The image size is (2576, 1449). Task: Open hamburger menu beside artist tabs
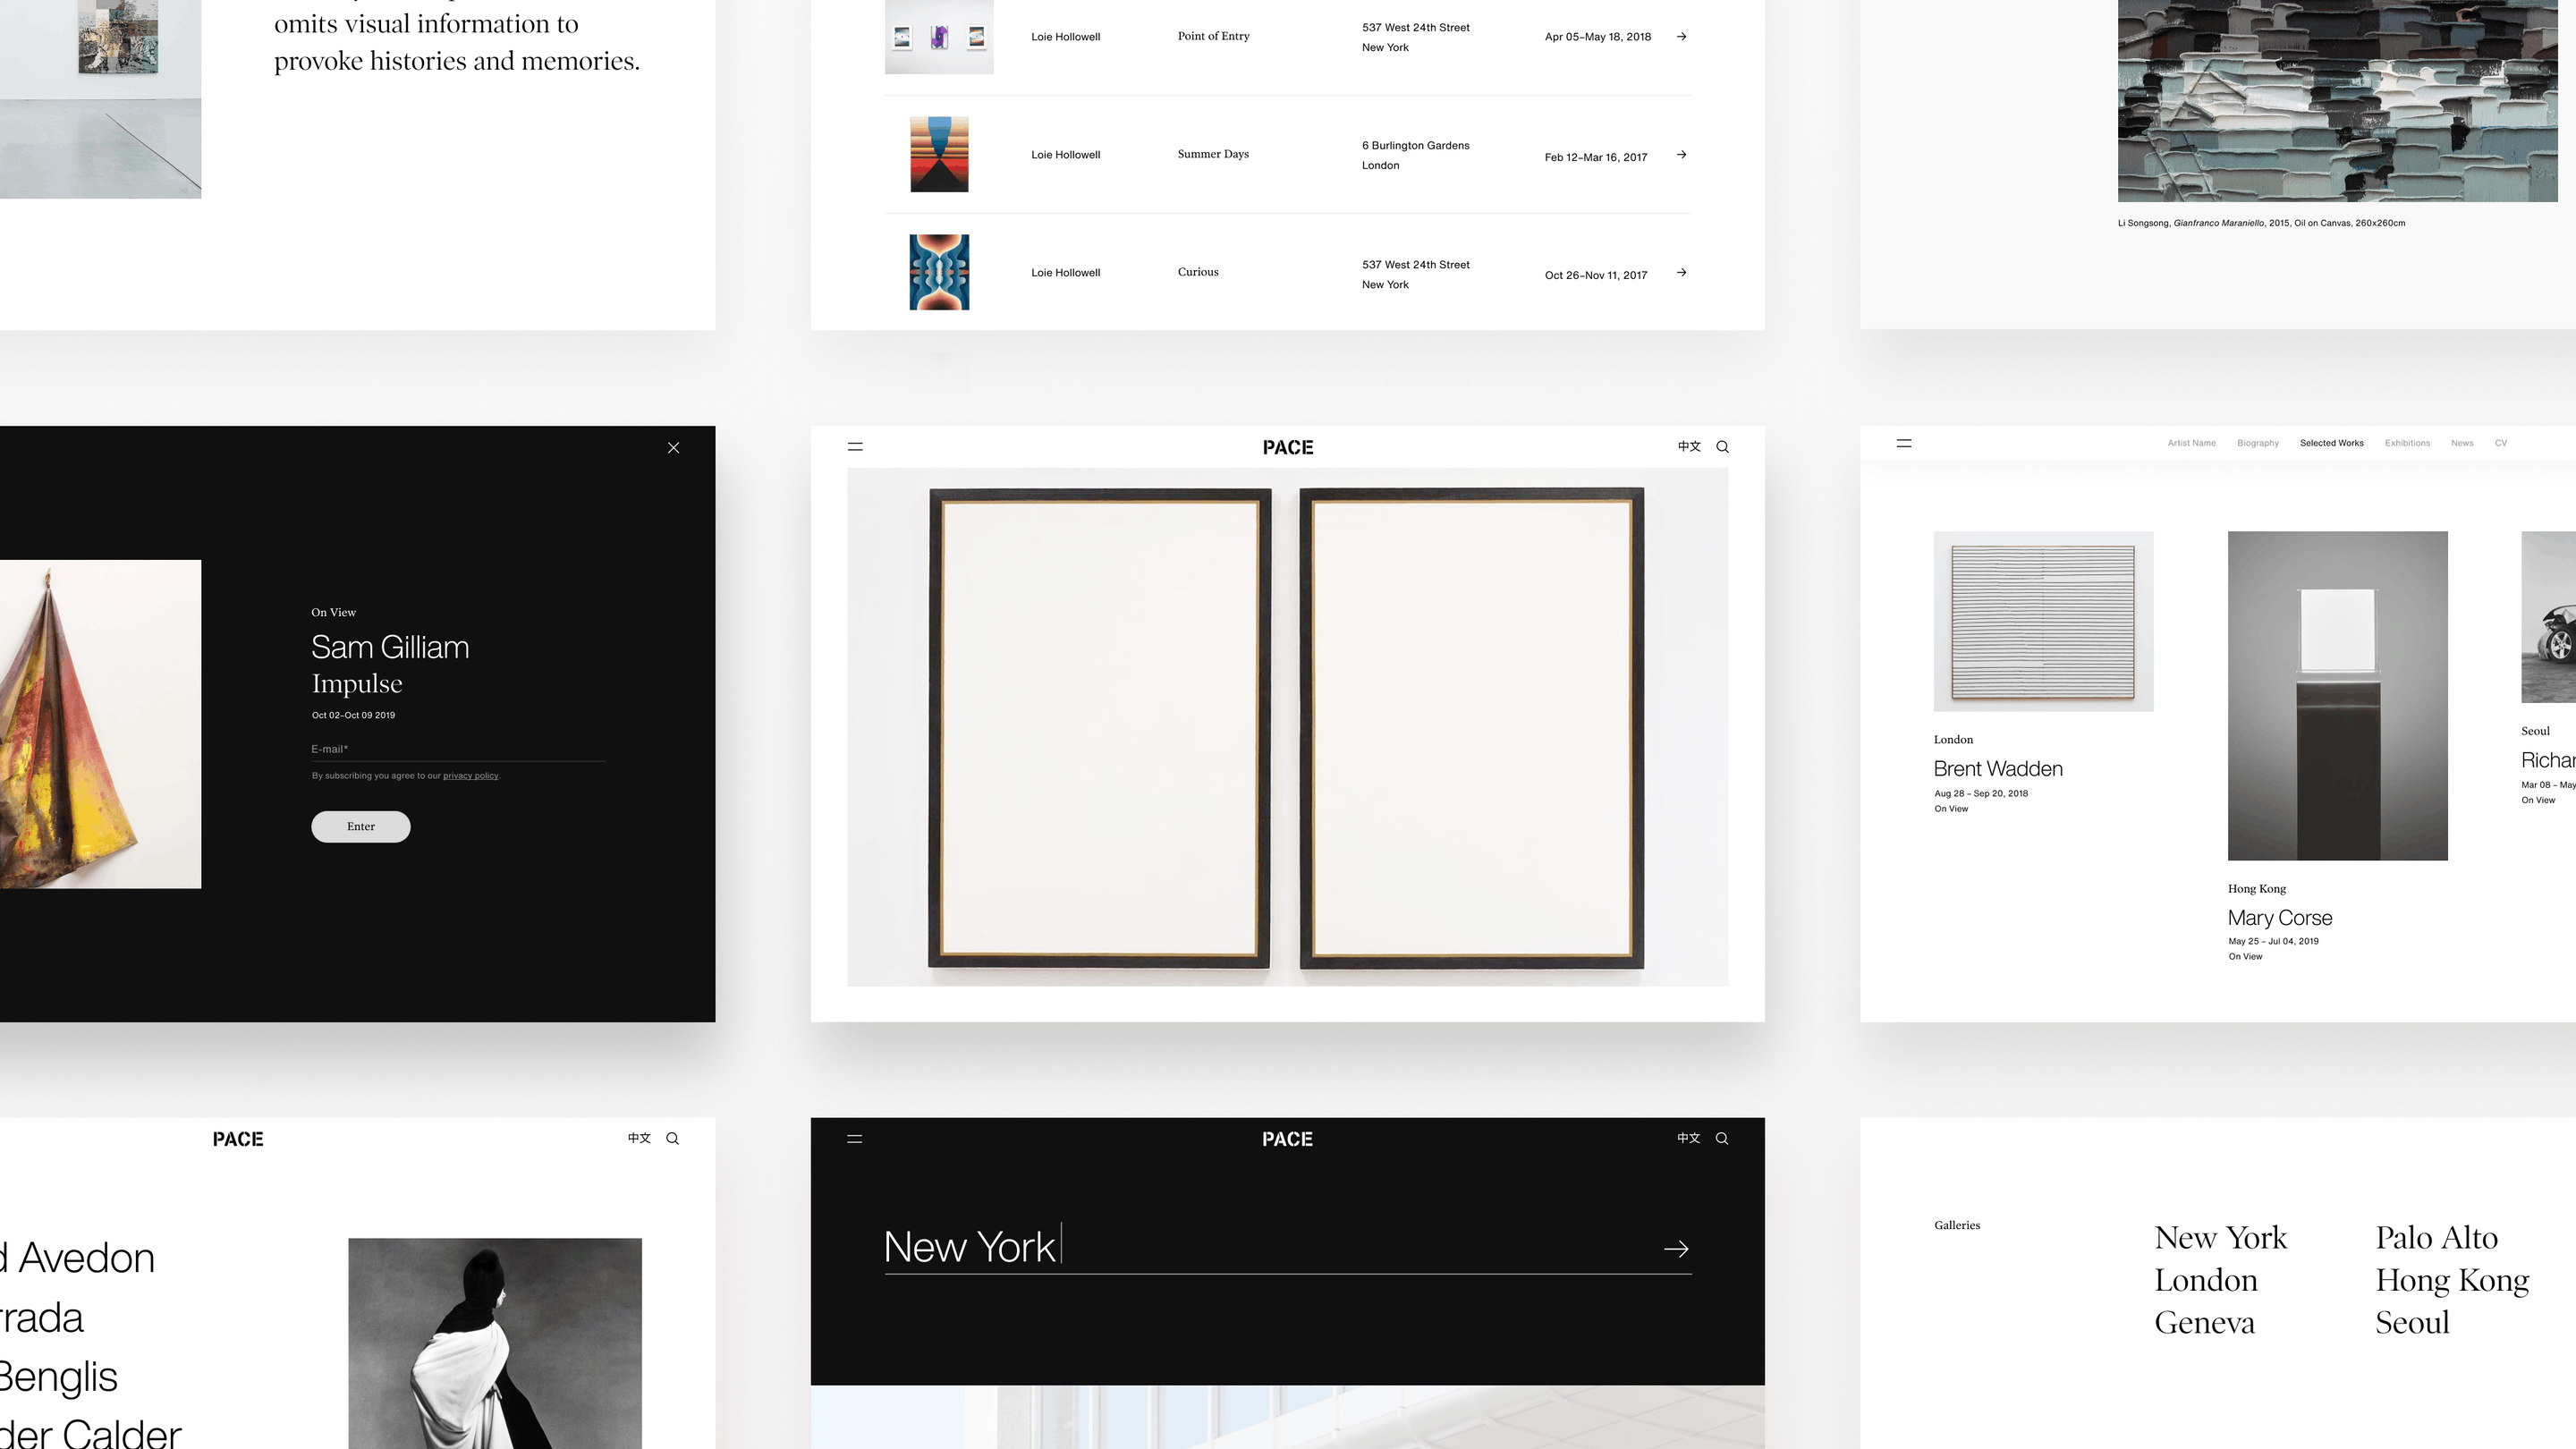1904,443
